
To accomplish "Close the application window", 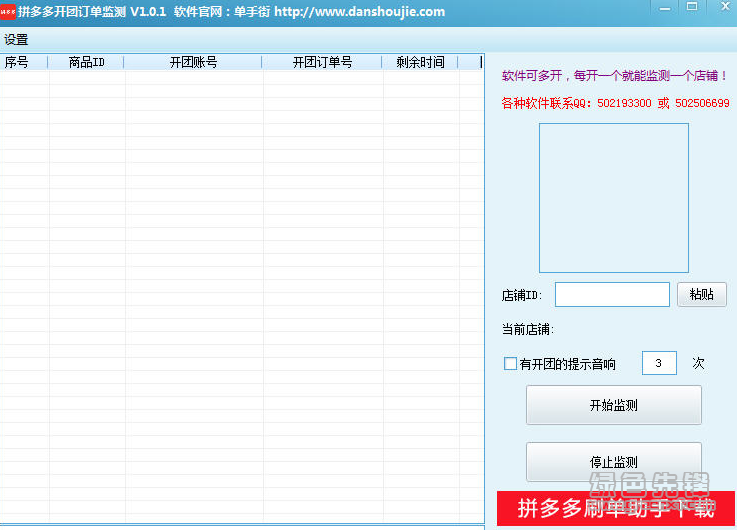I will (x=725, y=7).
